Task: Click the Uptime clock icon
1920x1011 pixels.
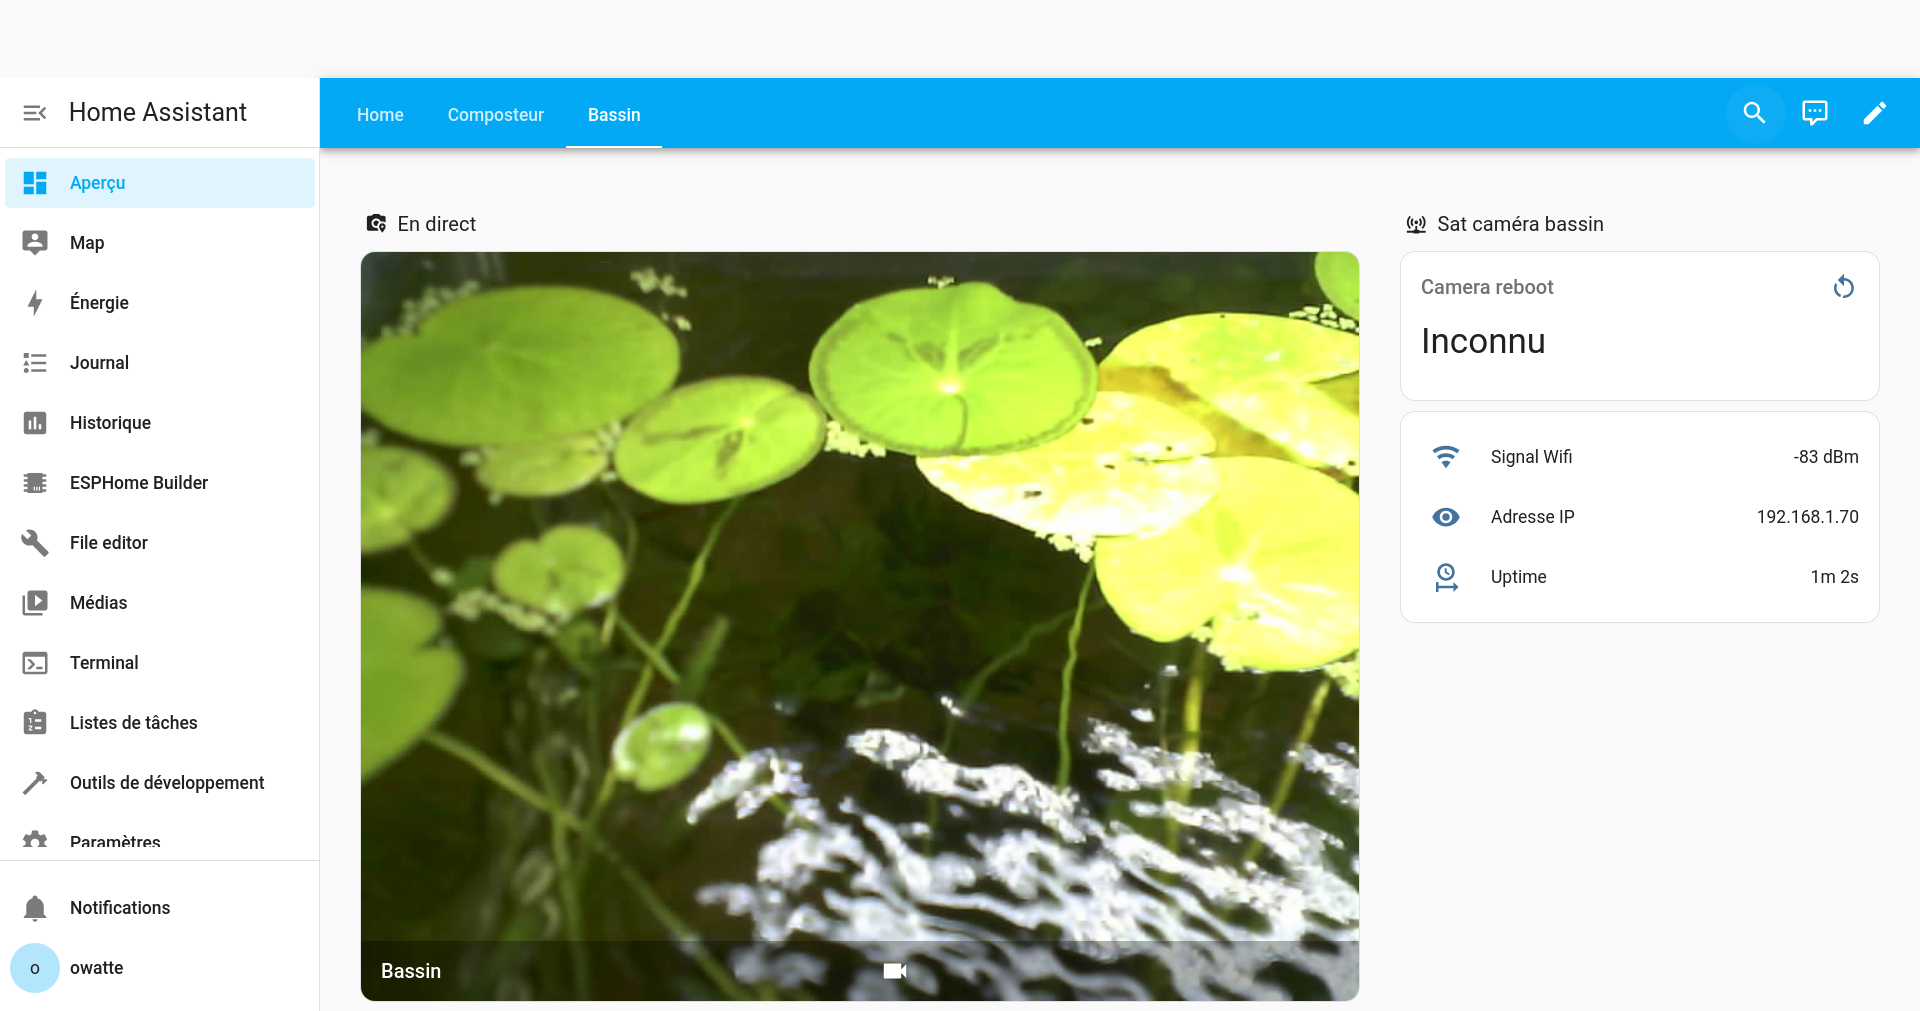Action: [x=1445, y=577]
